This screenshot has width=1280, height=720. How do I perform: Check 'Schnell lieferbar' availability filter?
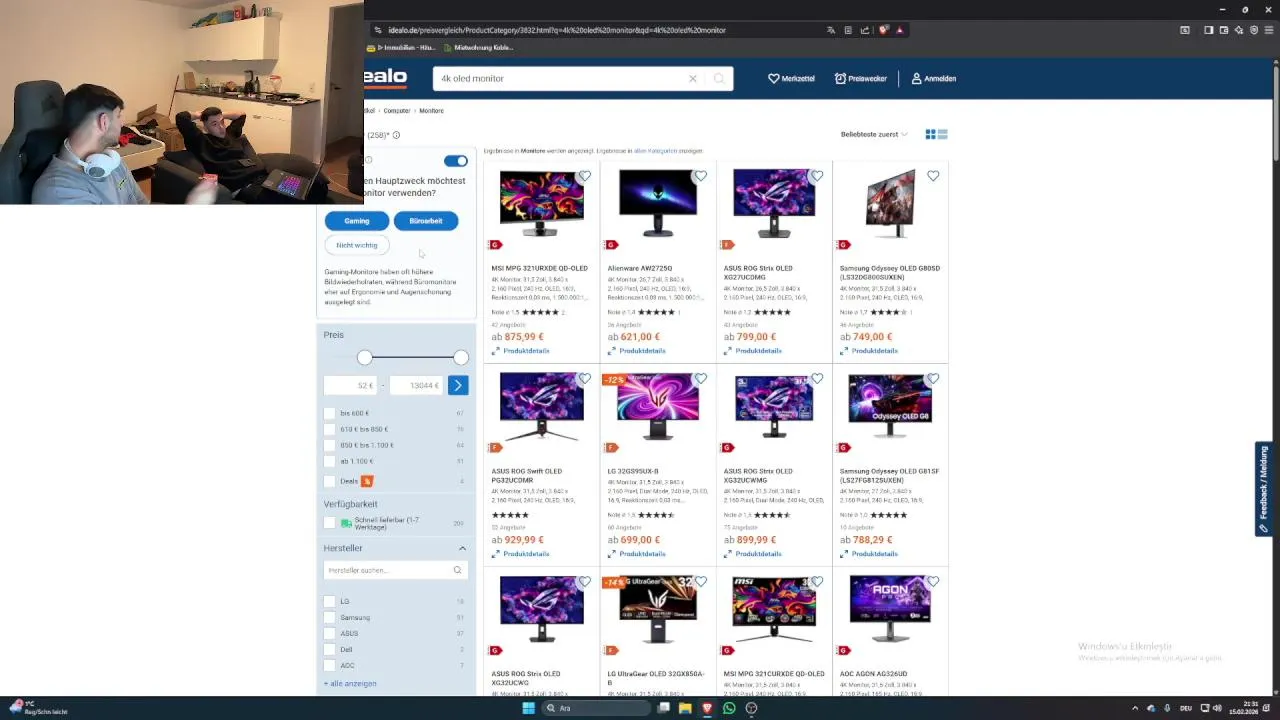pos(330,523)
